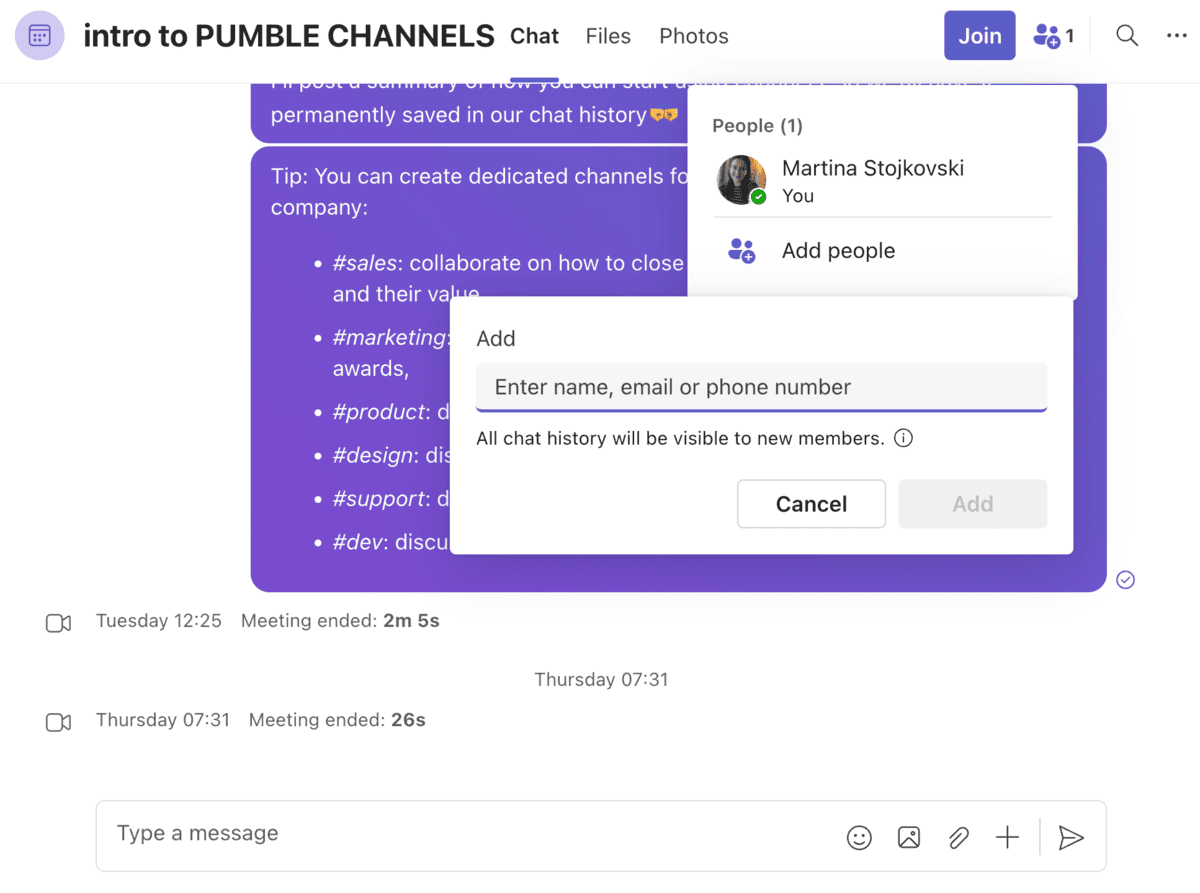The width and height of the screenshot is (1200, 893).
Task: Click the paperclip attach file icon
Action: [x=958, y=837]
